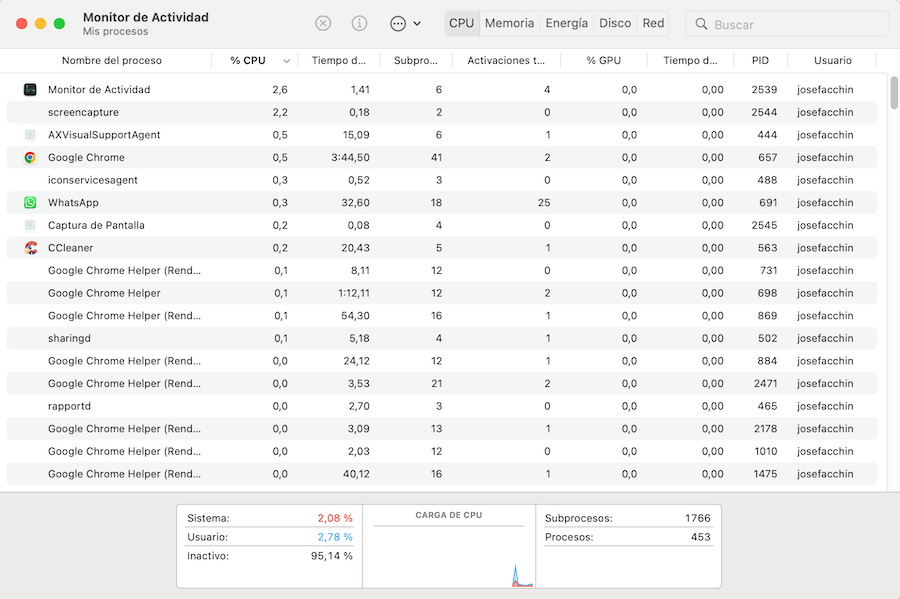
Task: Click the Mis procesos subtitle
Action: click(115, 32)
